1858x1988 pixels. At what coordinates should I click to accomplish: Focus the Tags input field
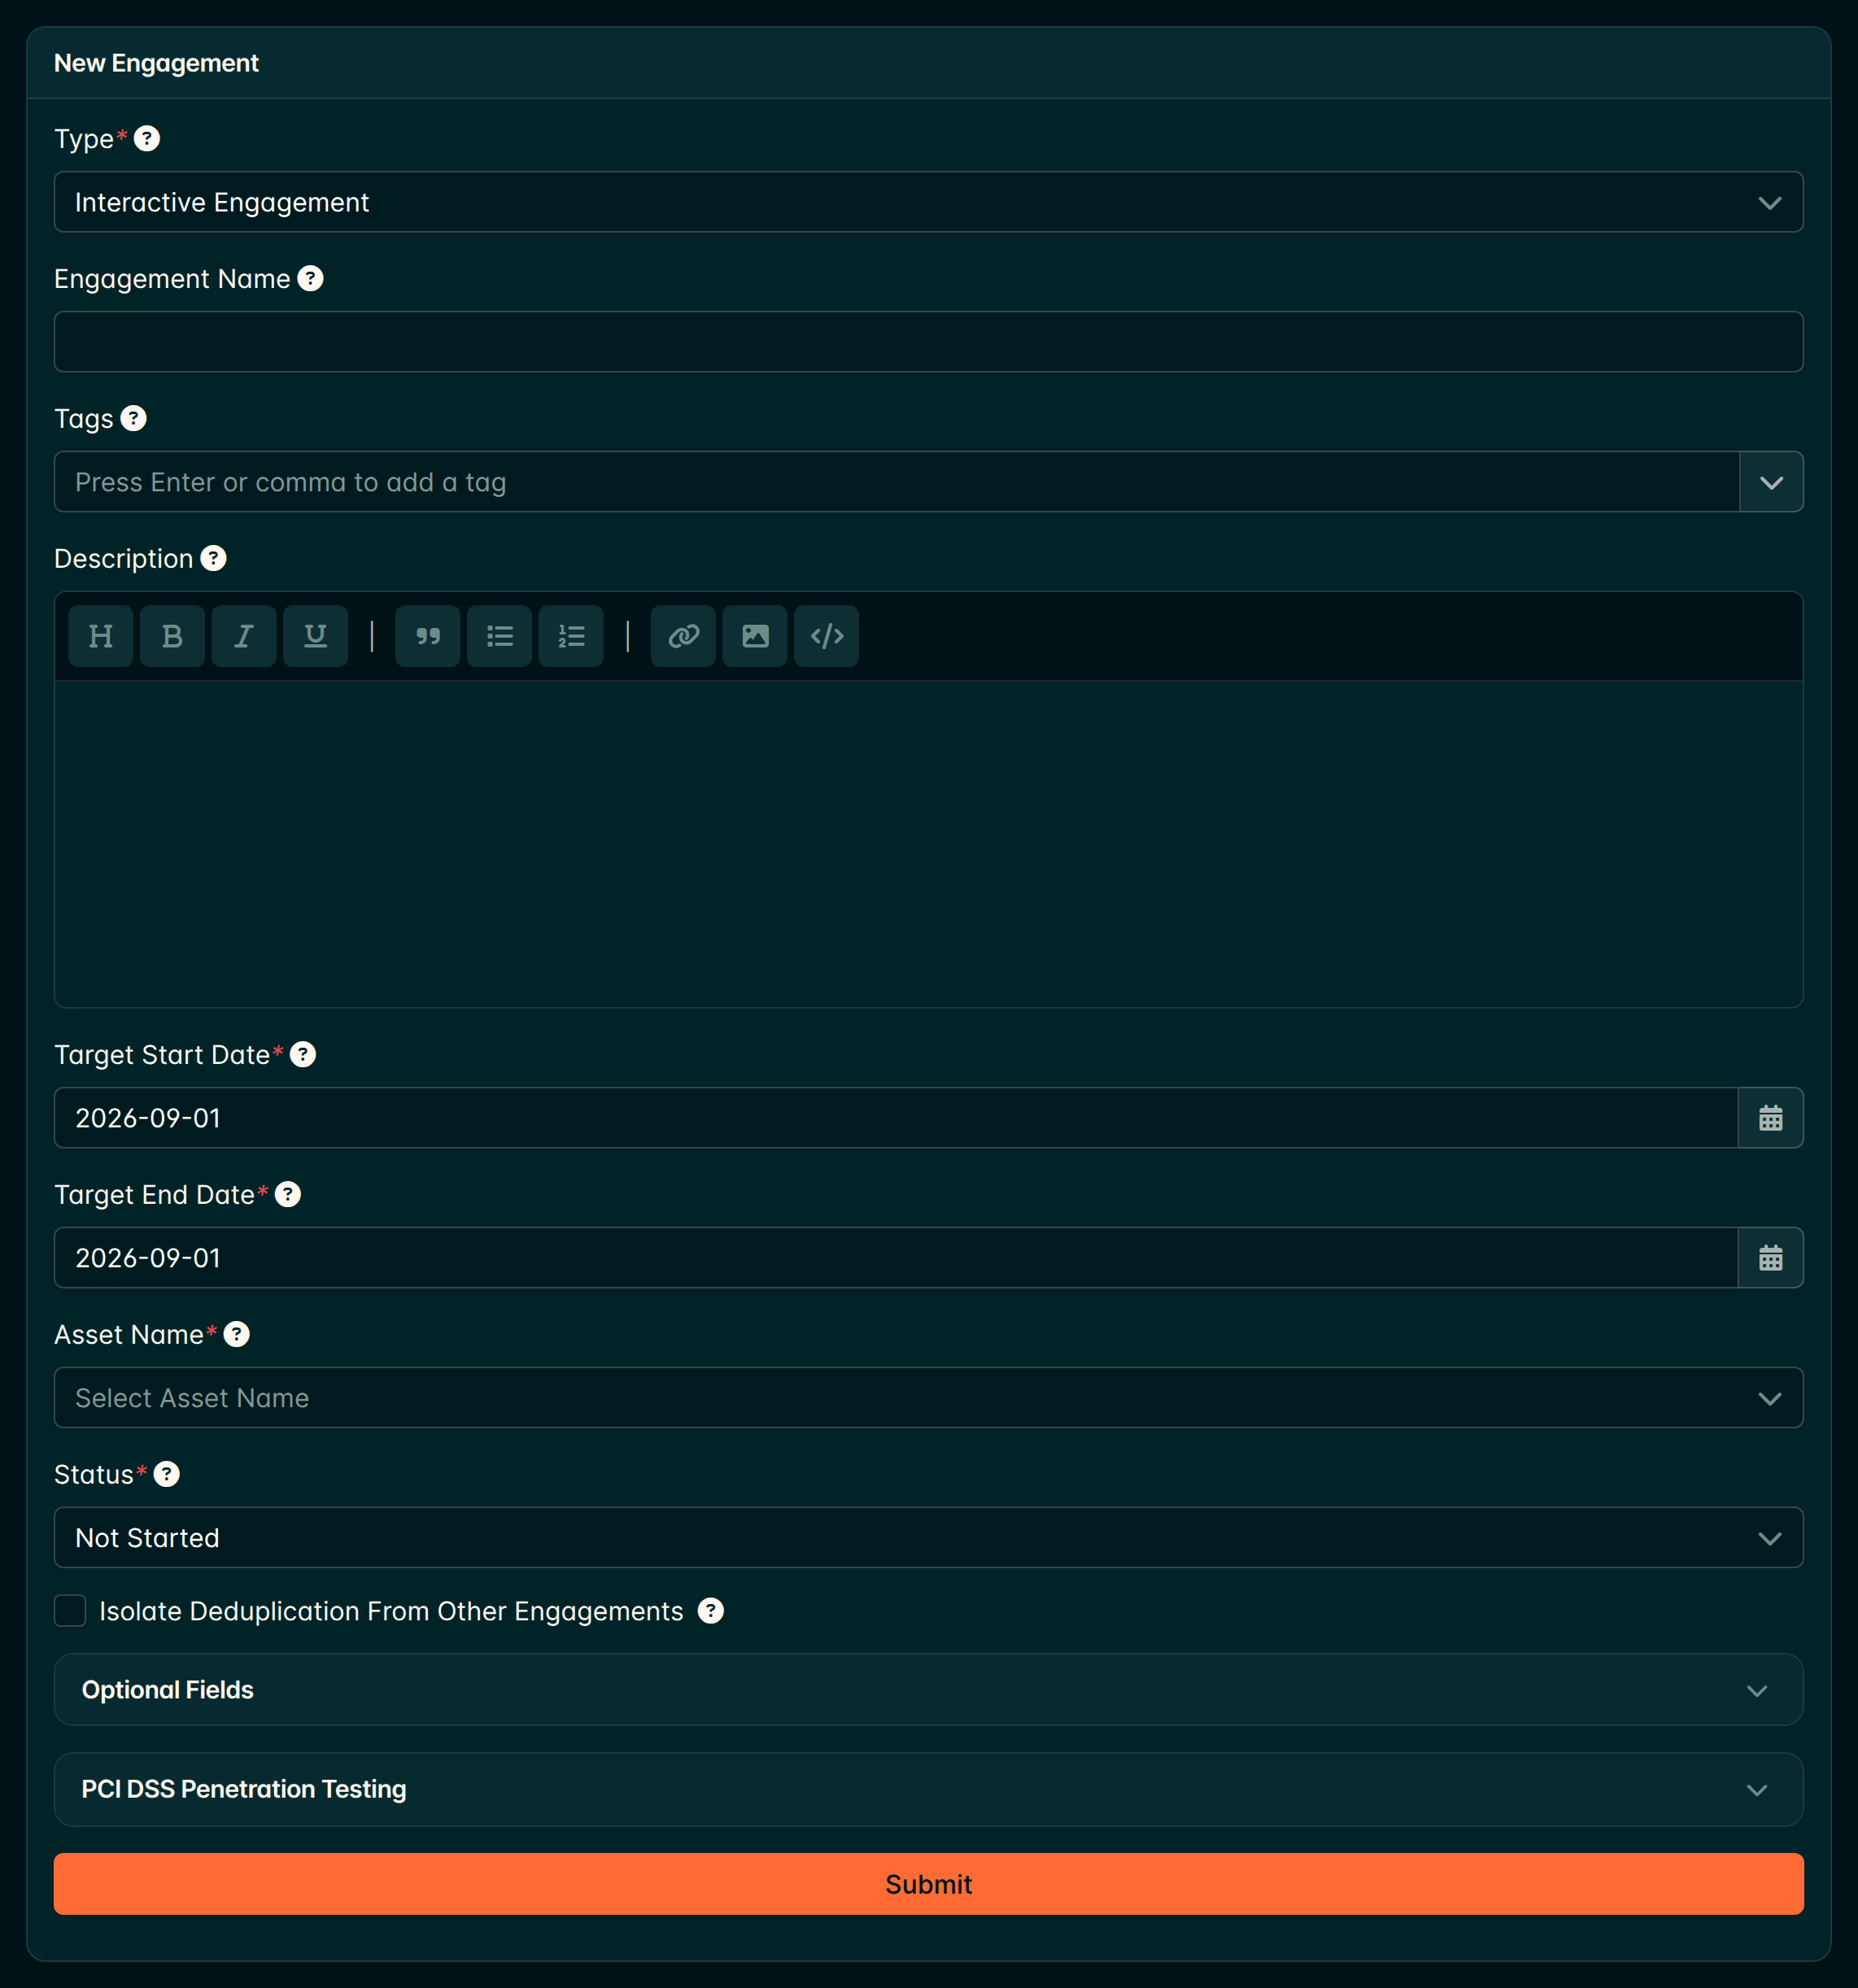(x=896, y=482)
